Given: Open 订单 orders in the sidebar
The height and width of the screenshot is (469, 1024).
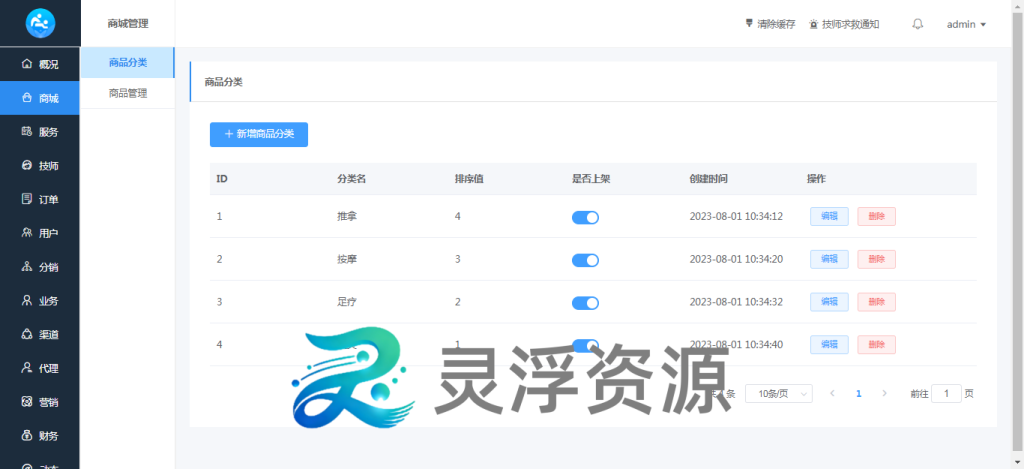Looking at the screenshot, I should [x=40, y=199].
